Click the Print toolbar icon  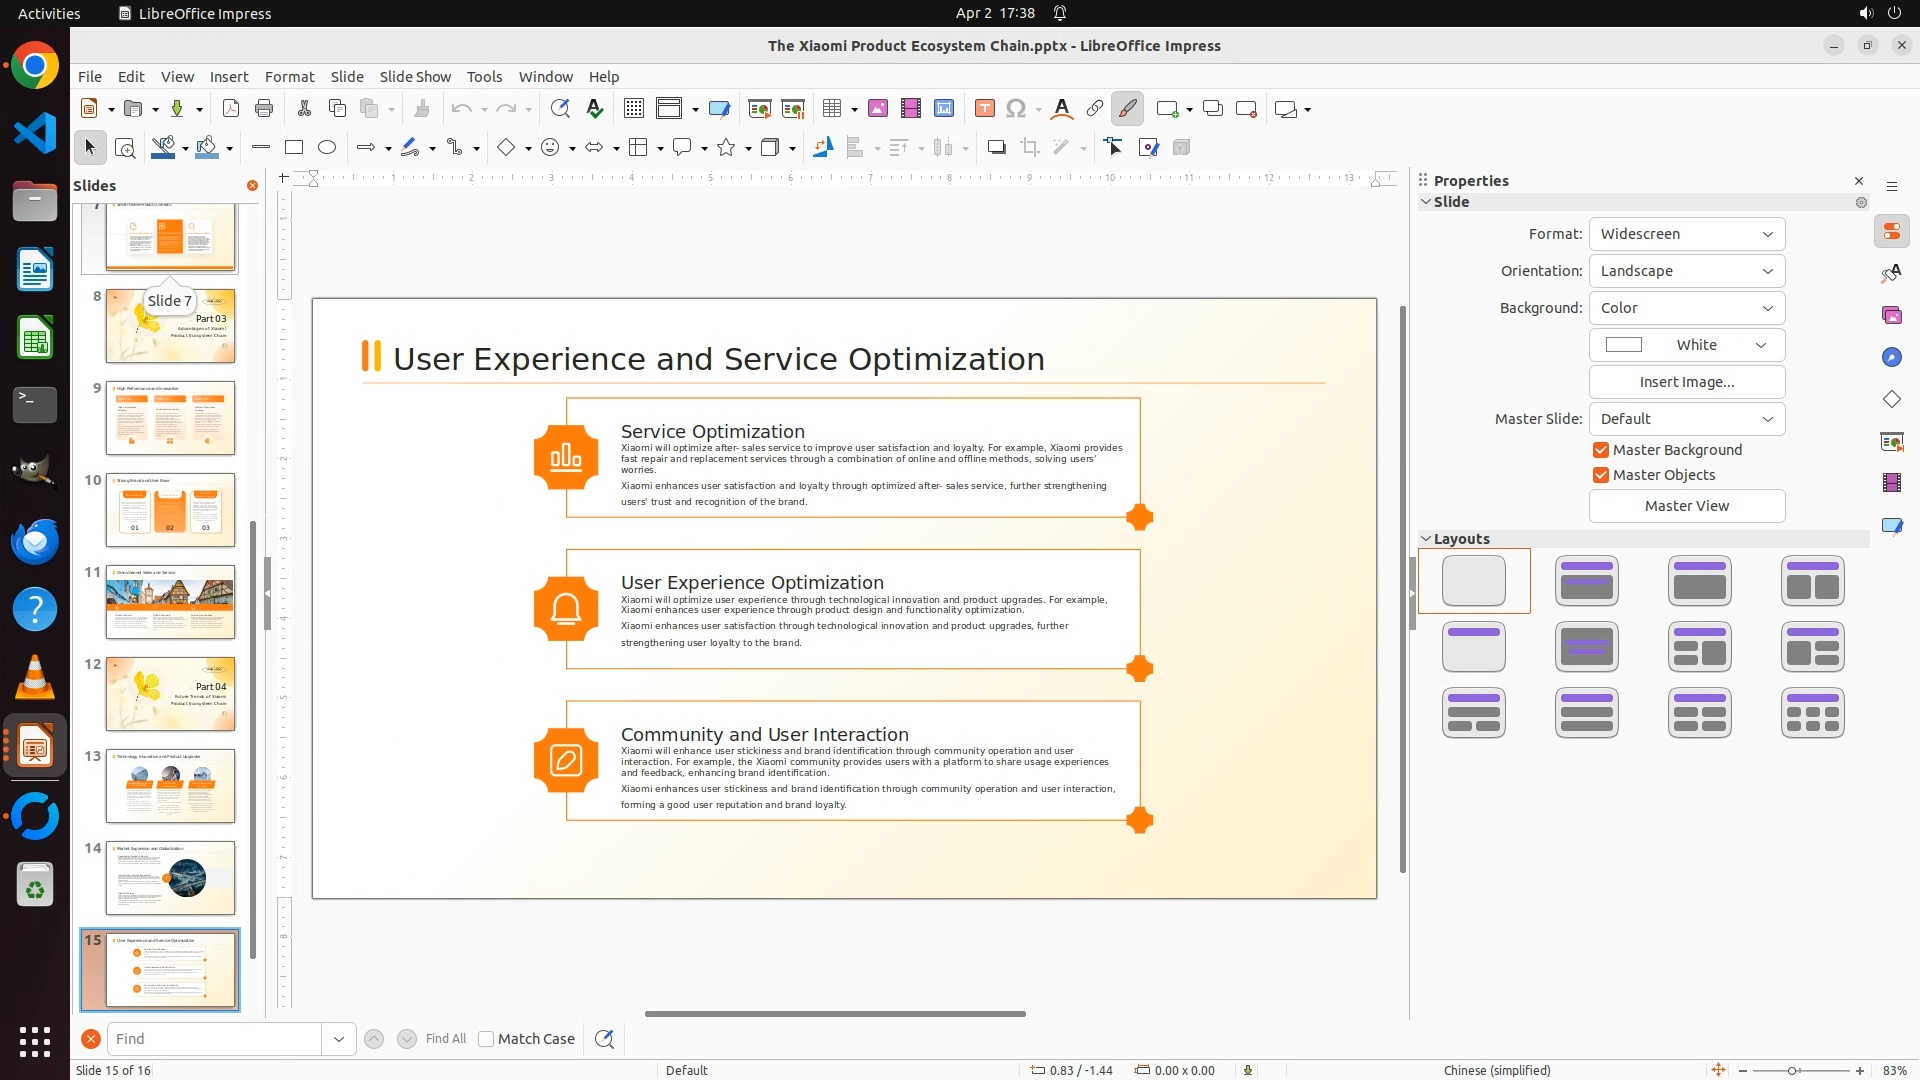tap(264, 109)
